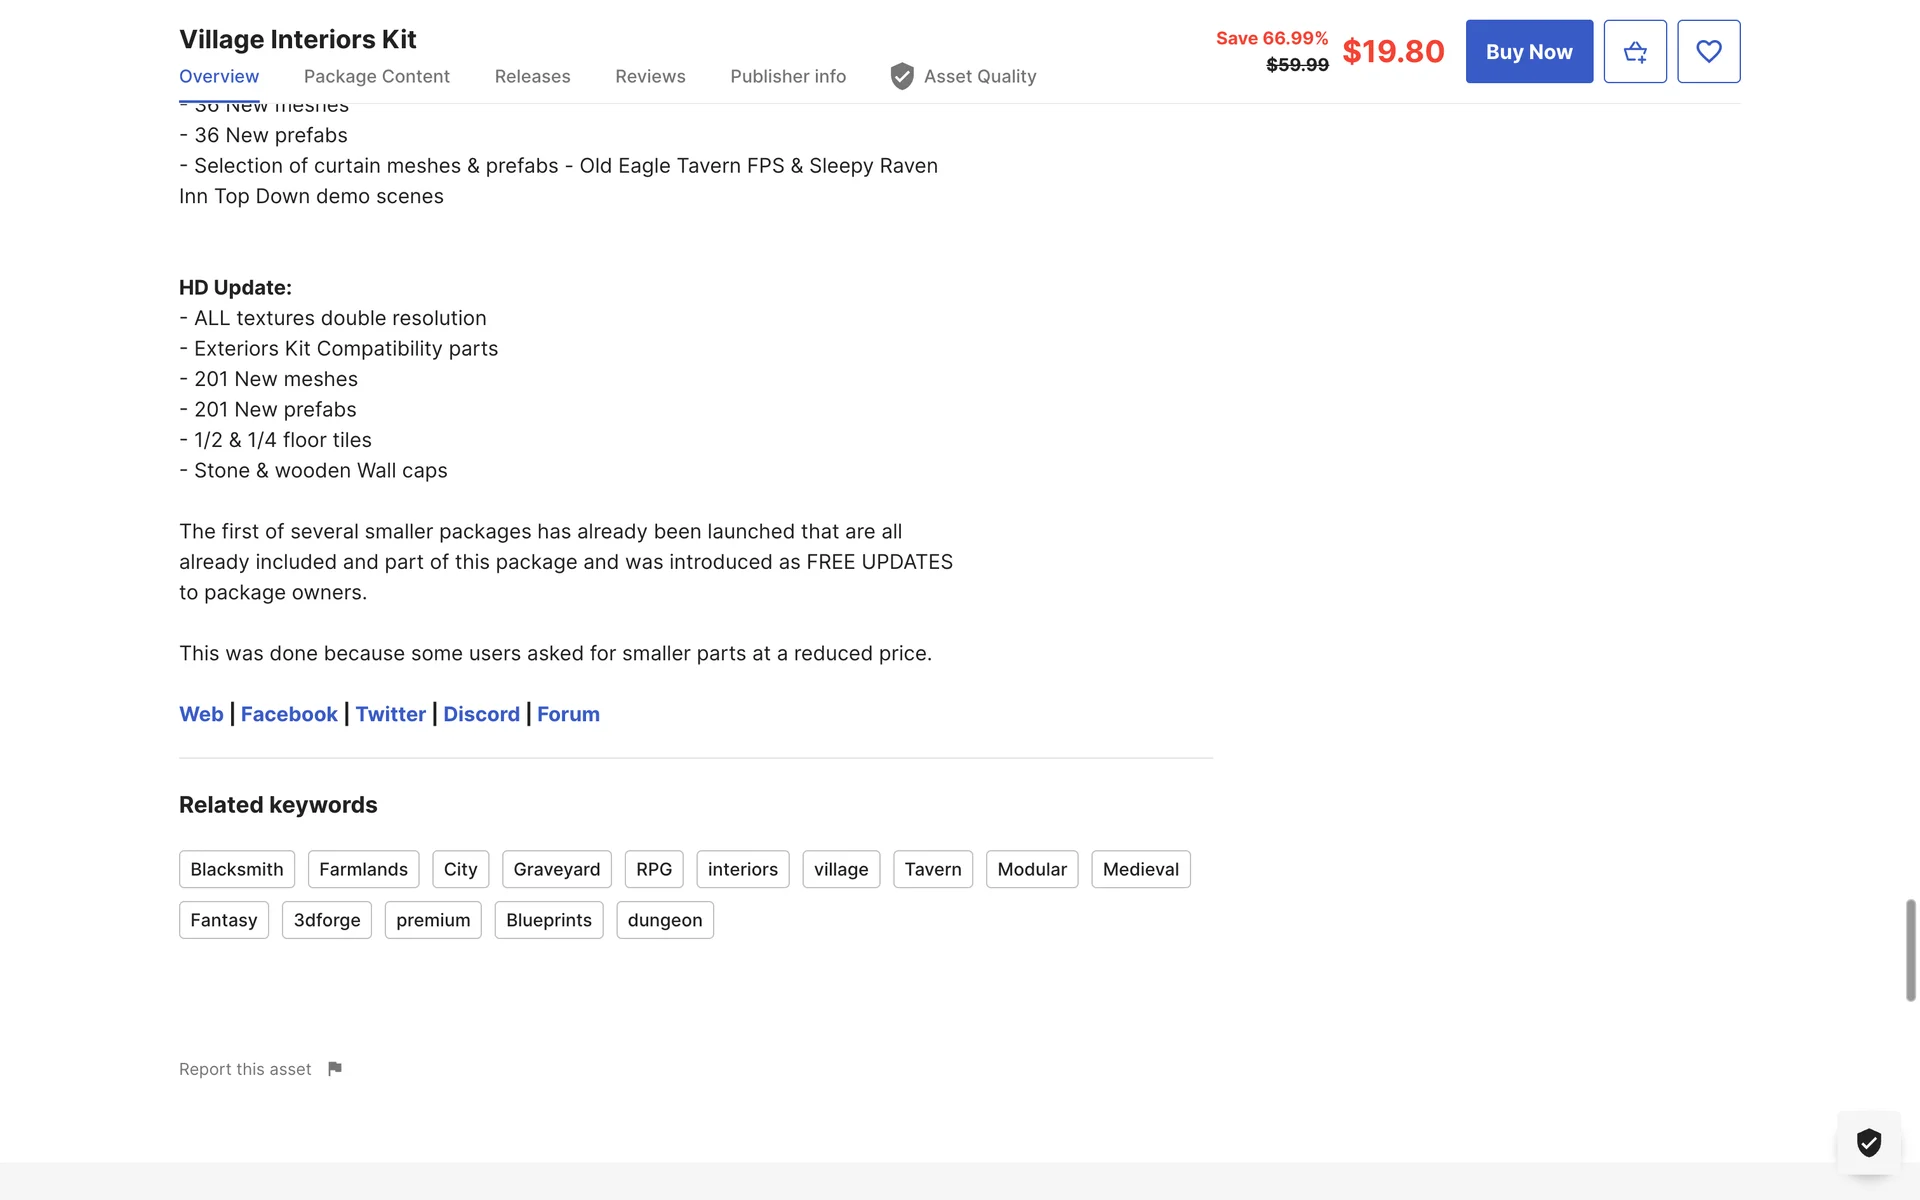Select the Publisher info tab
The width and height of the screenshot is (1920, 1200).
[787, 77]
